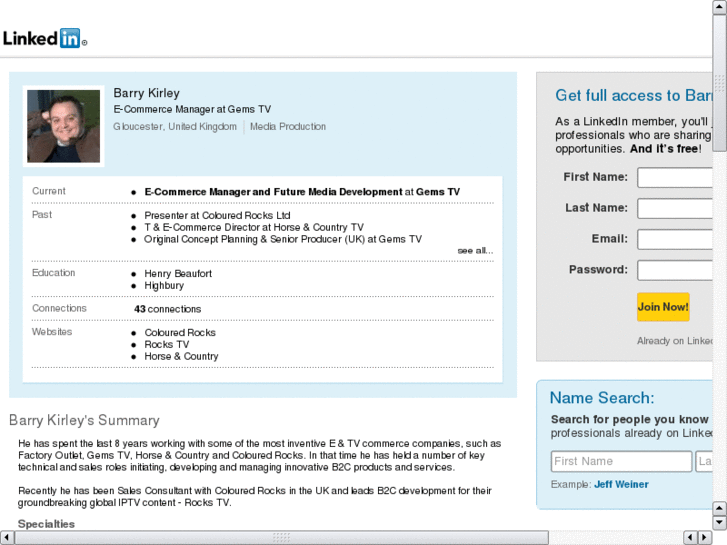Click the vertical scrollbar up arrow at top
727x545 pixels.
(x=720, y=7)
